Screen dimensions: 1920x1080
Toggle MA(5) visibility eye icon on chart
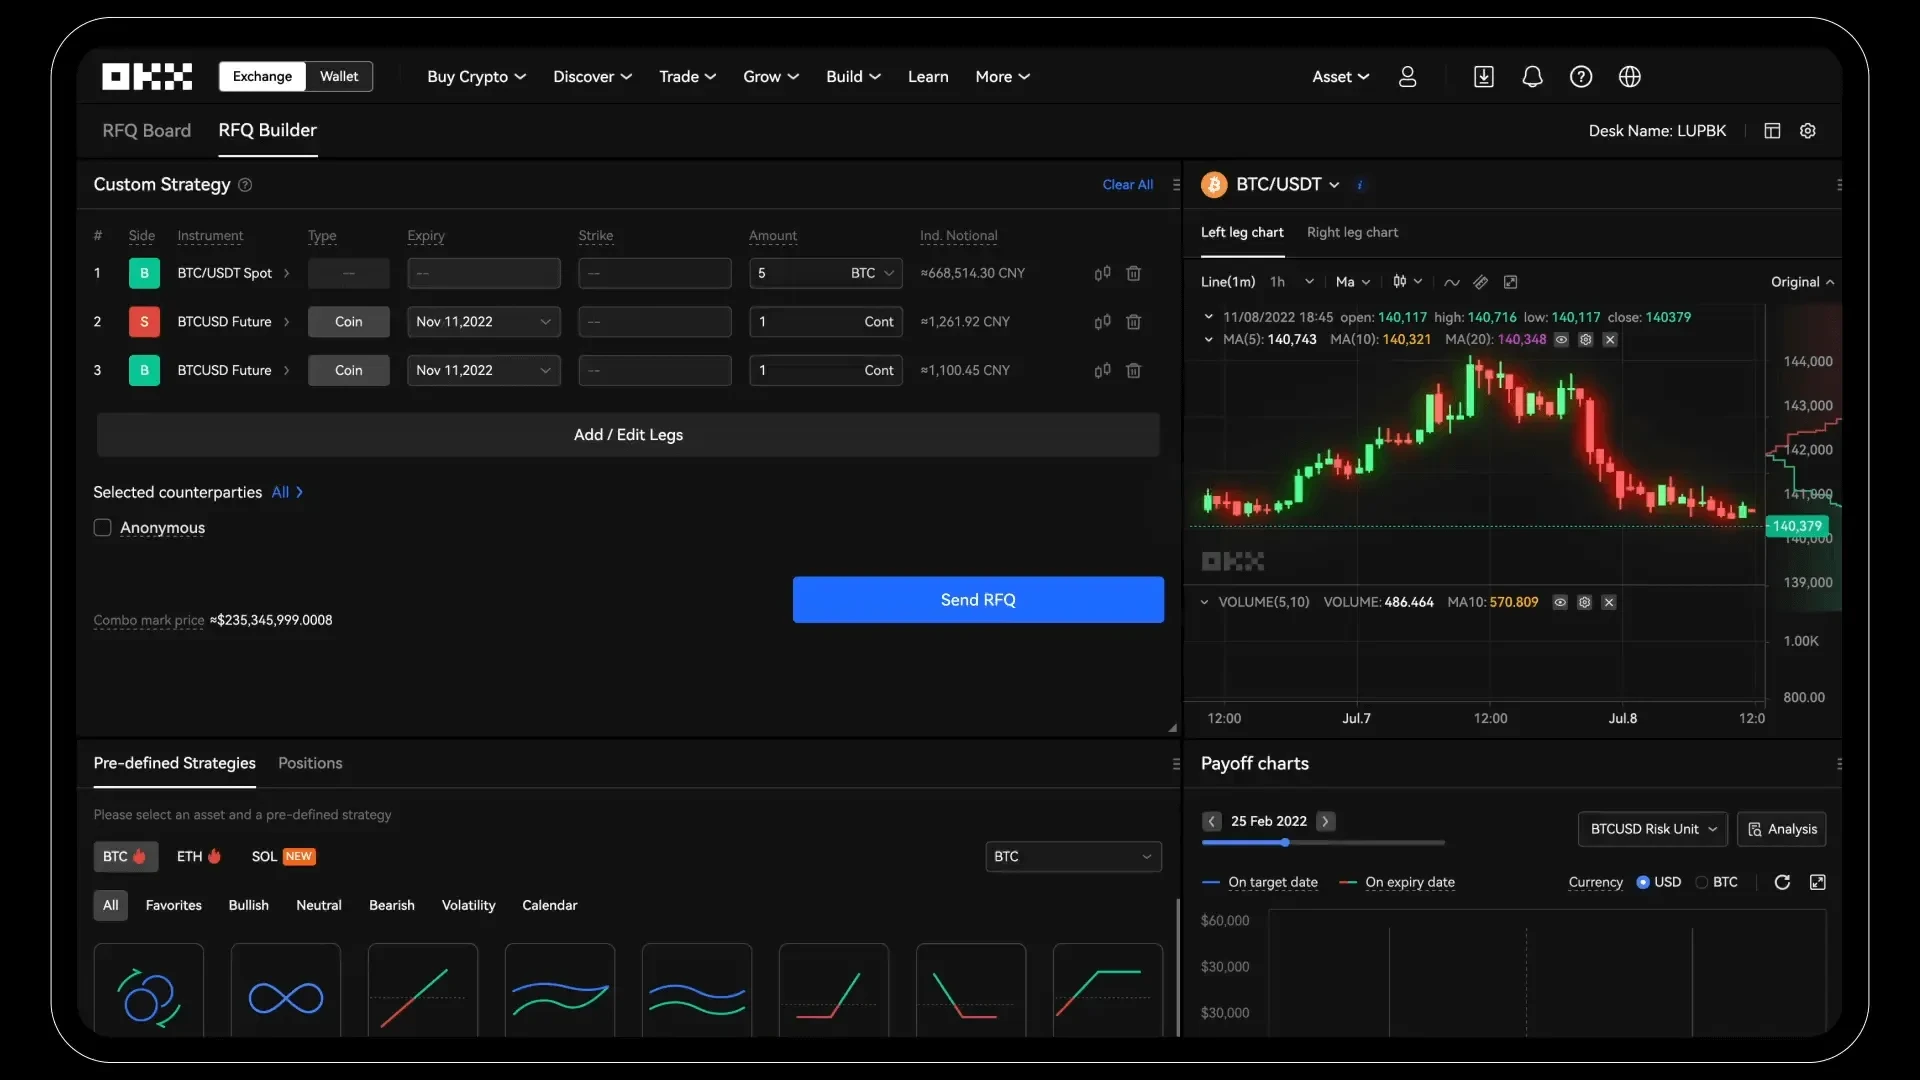(1561, 340)
